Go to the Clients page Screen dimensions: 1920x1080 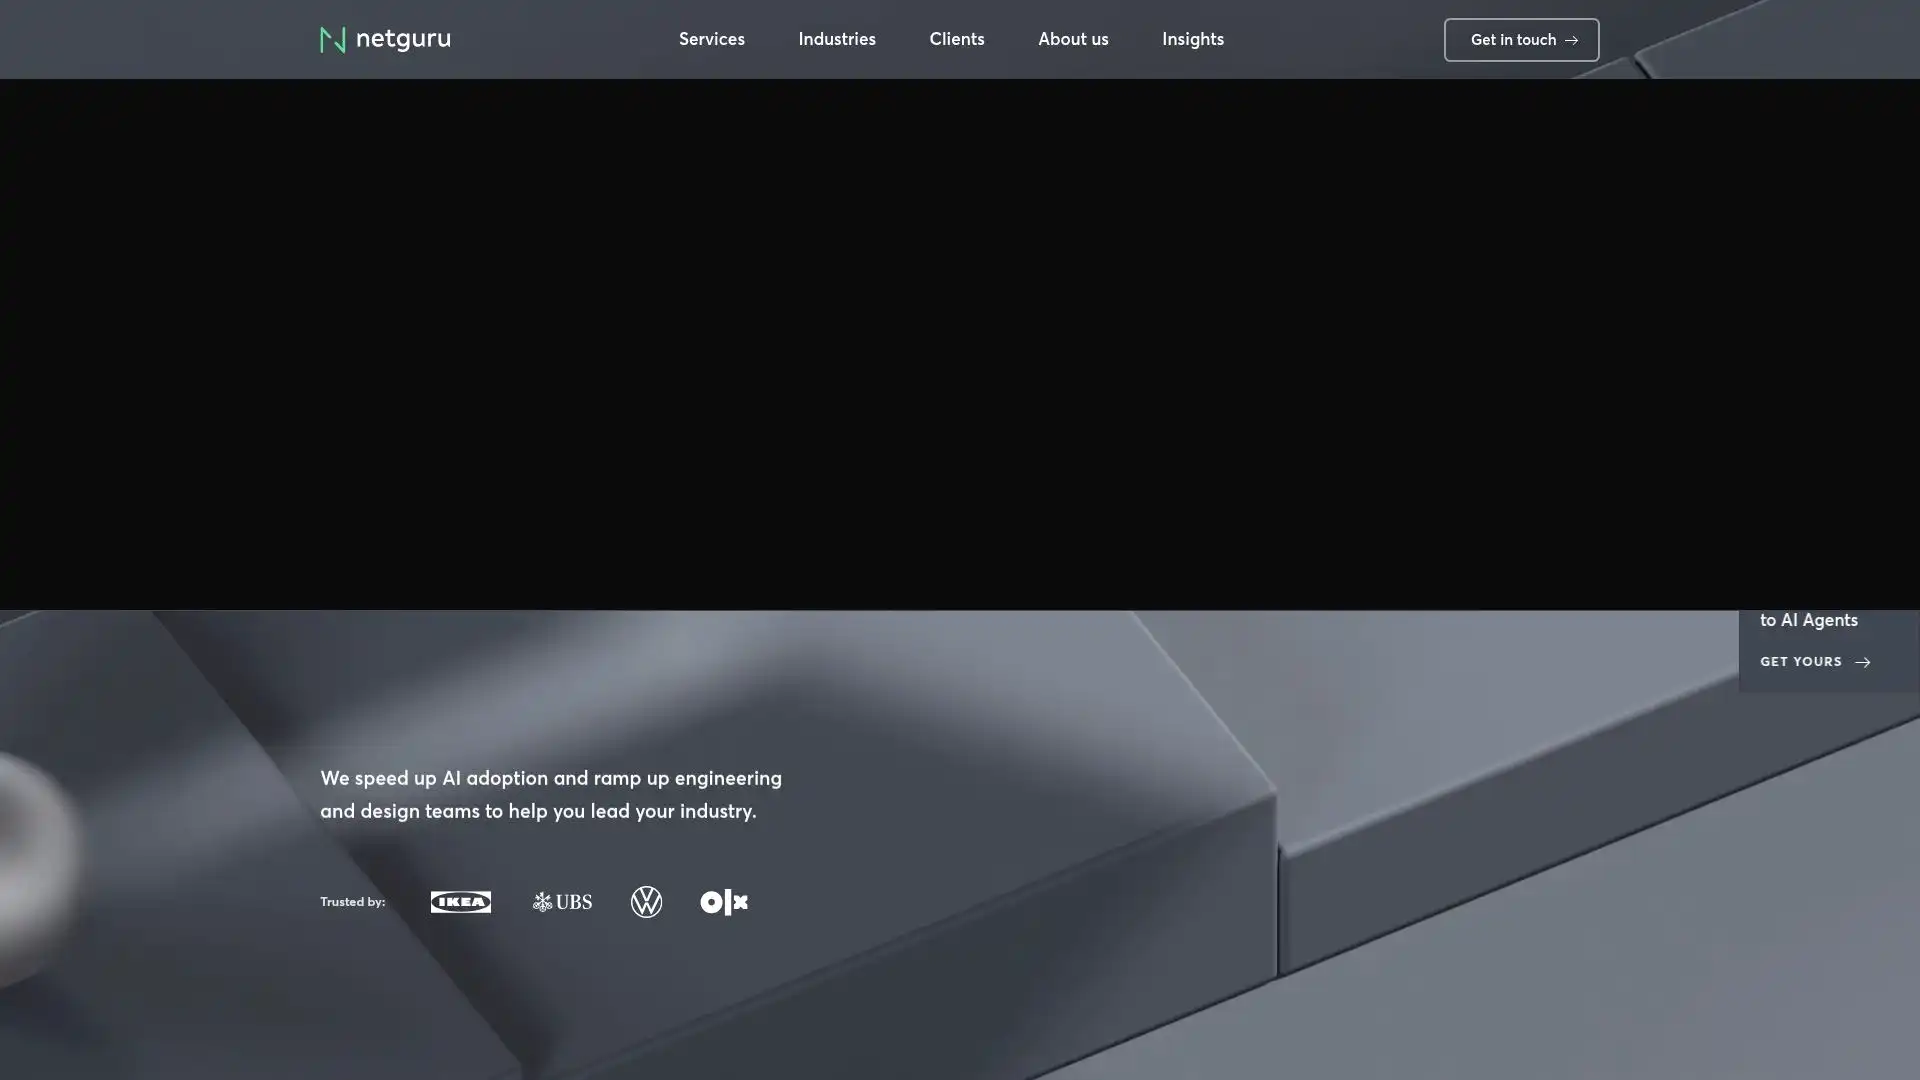956,40
